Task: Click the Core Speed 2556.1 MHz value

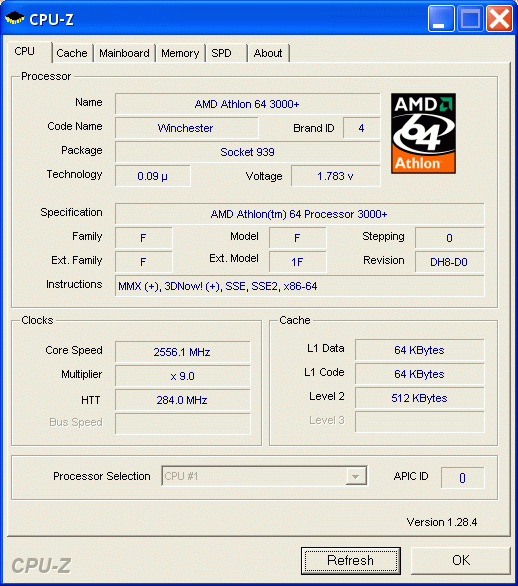Action: [x=182, y=352]
